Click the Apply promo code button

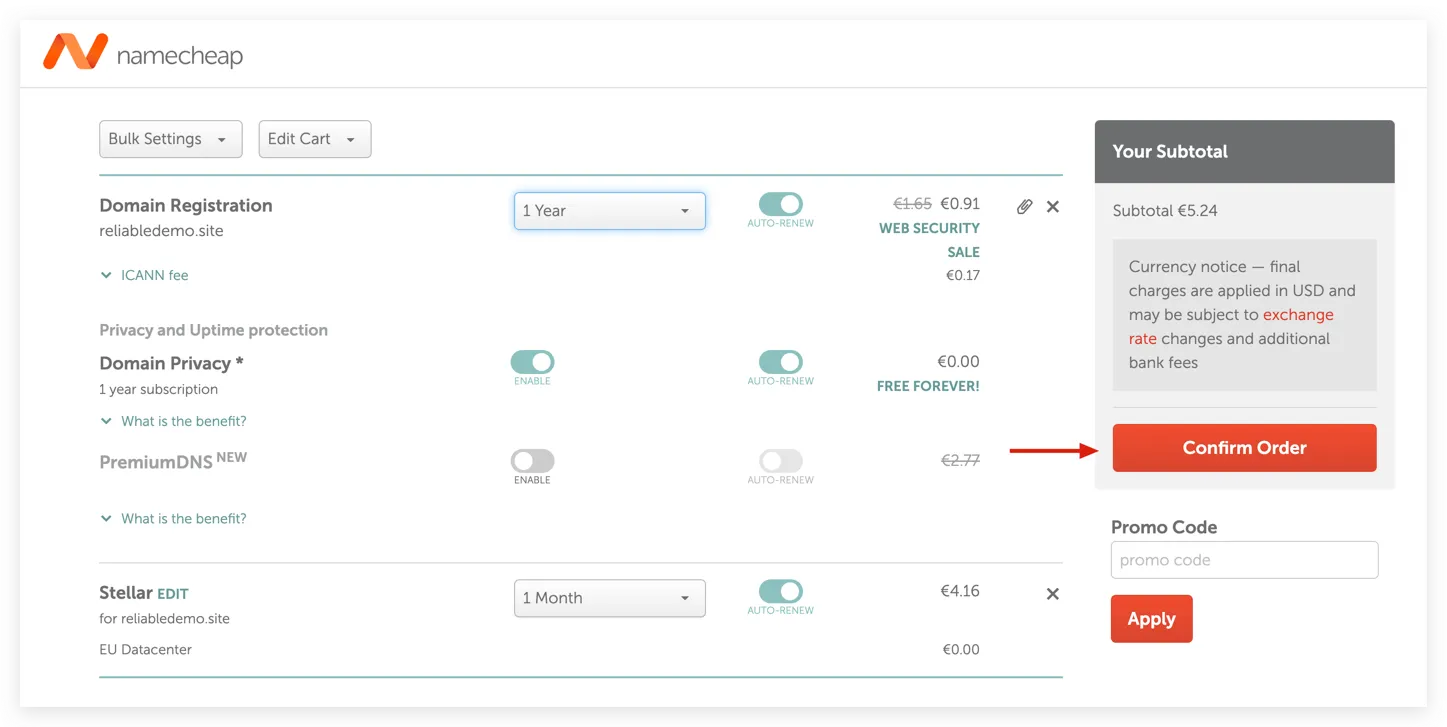(x=1152, y=619)
